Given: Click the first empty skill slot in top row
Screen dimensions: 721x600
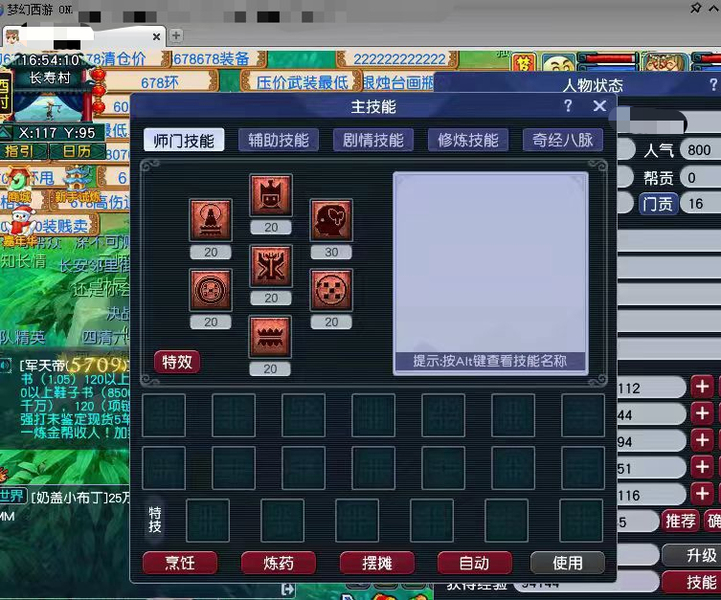Looking at the screenshot, I should [164, 415].
